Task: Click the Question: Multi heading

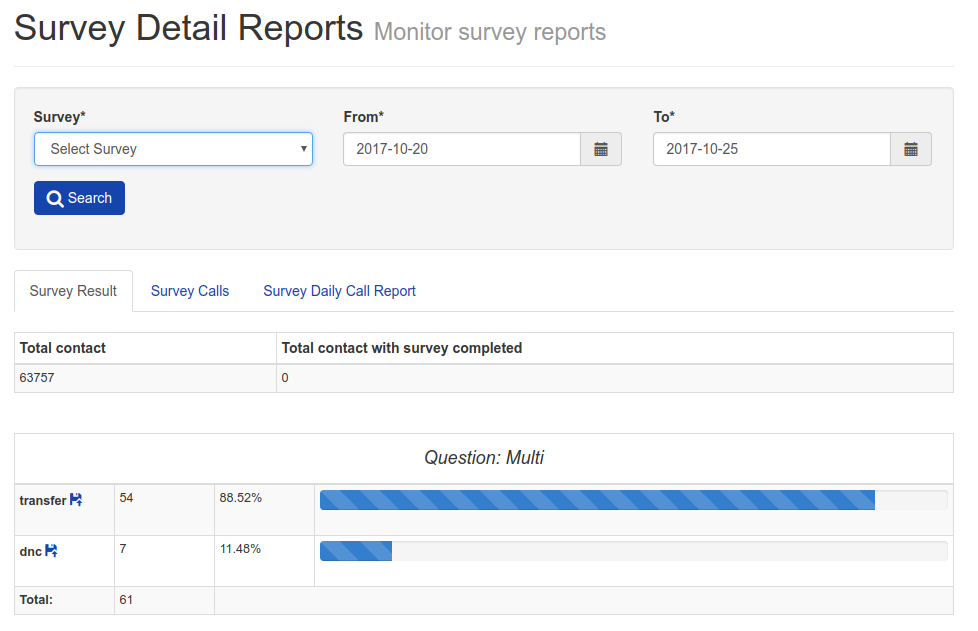Action: tap(483, 458)
